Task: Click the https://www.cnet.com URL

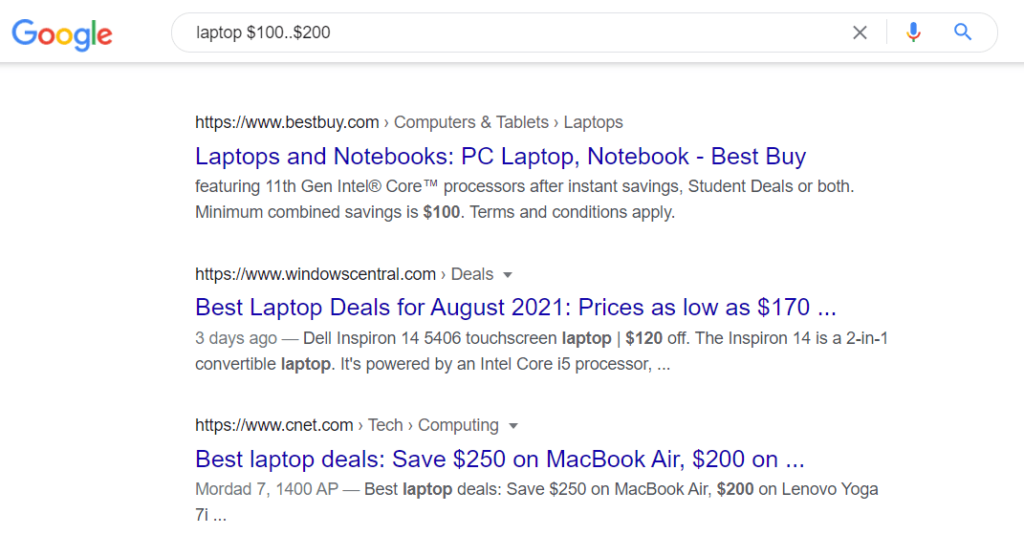Action: (273, 425)
